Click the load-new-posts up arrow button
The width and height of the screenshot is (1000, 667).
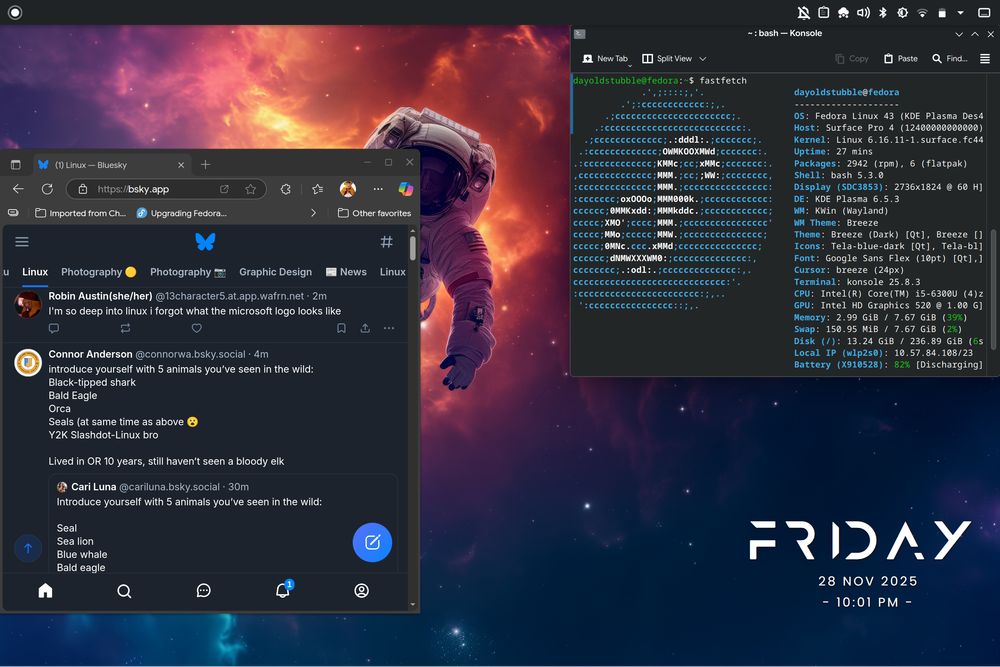coord(28,548)
